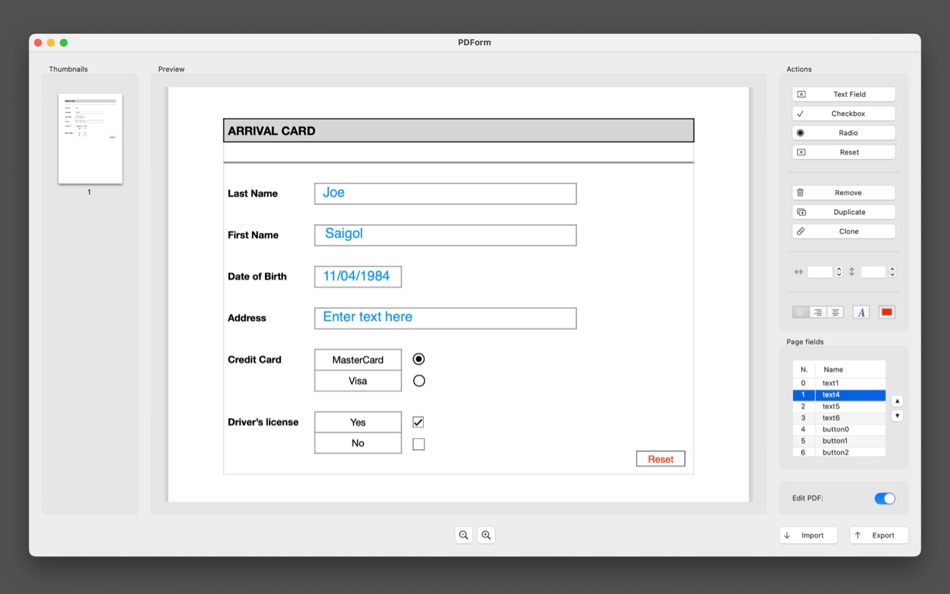Image resolution: width=950 pixels, height=594 pixels.
Task: Click the red Reset button on the form
Action: coord(660,459)
